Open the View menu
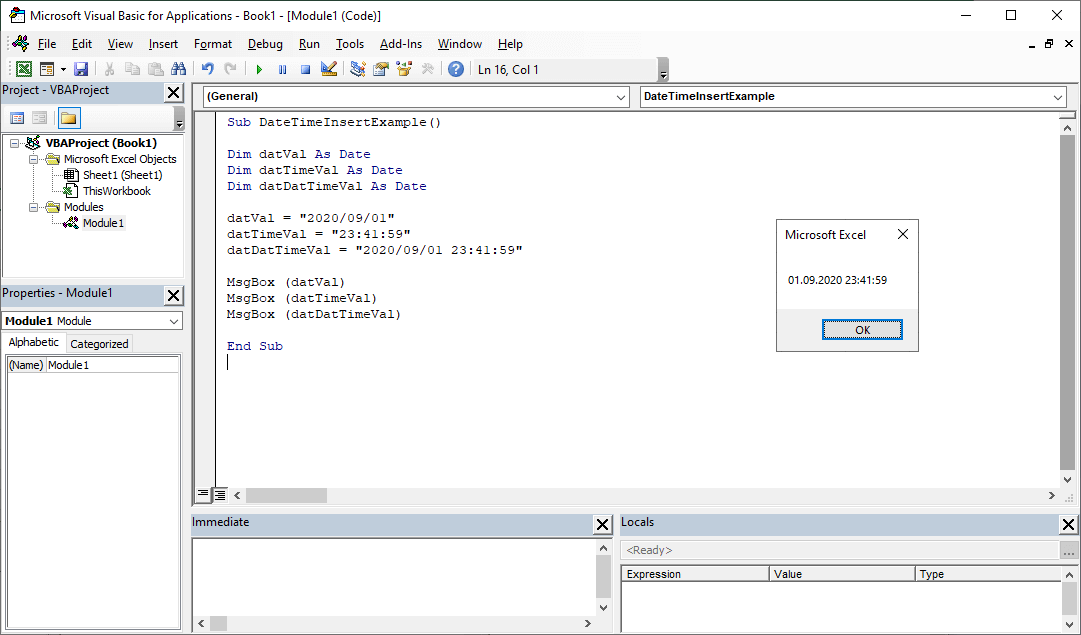Screen dimensions: 1081x635 120,43
